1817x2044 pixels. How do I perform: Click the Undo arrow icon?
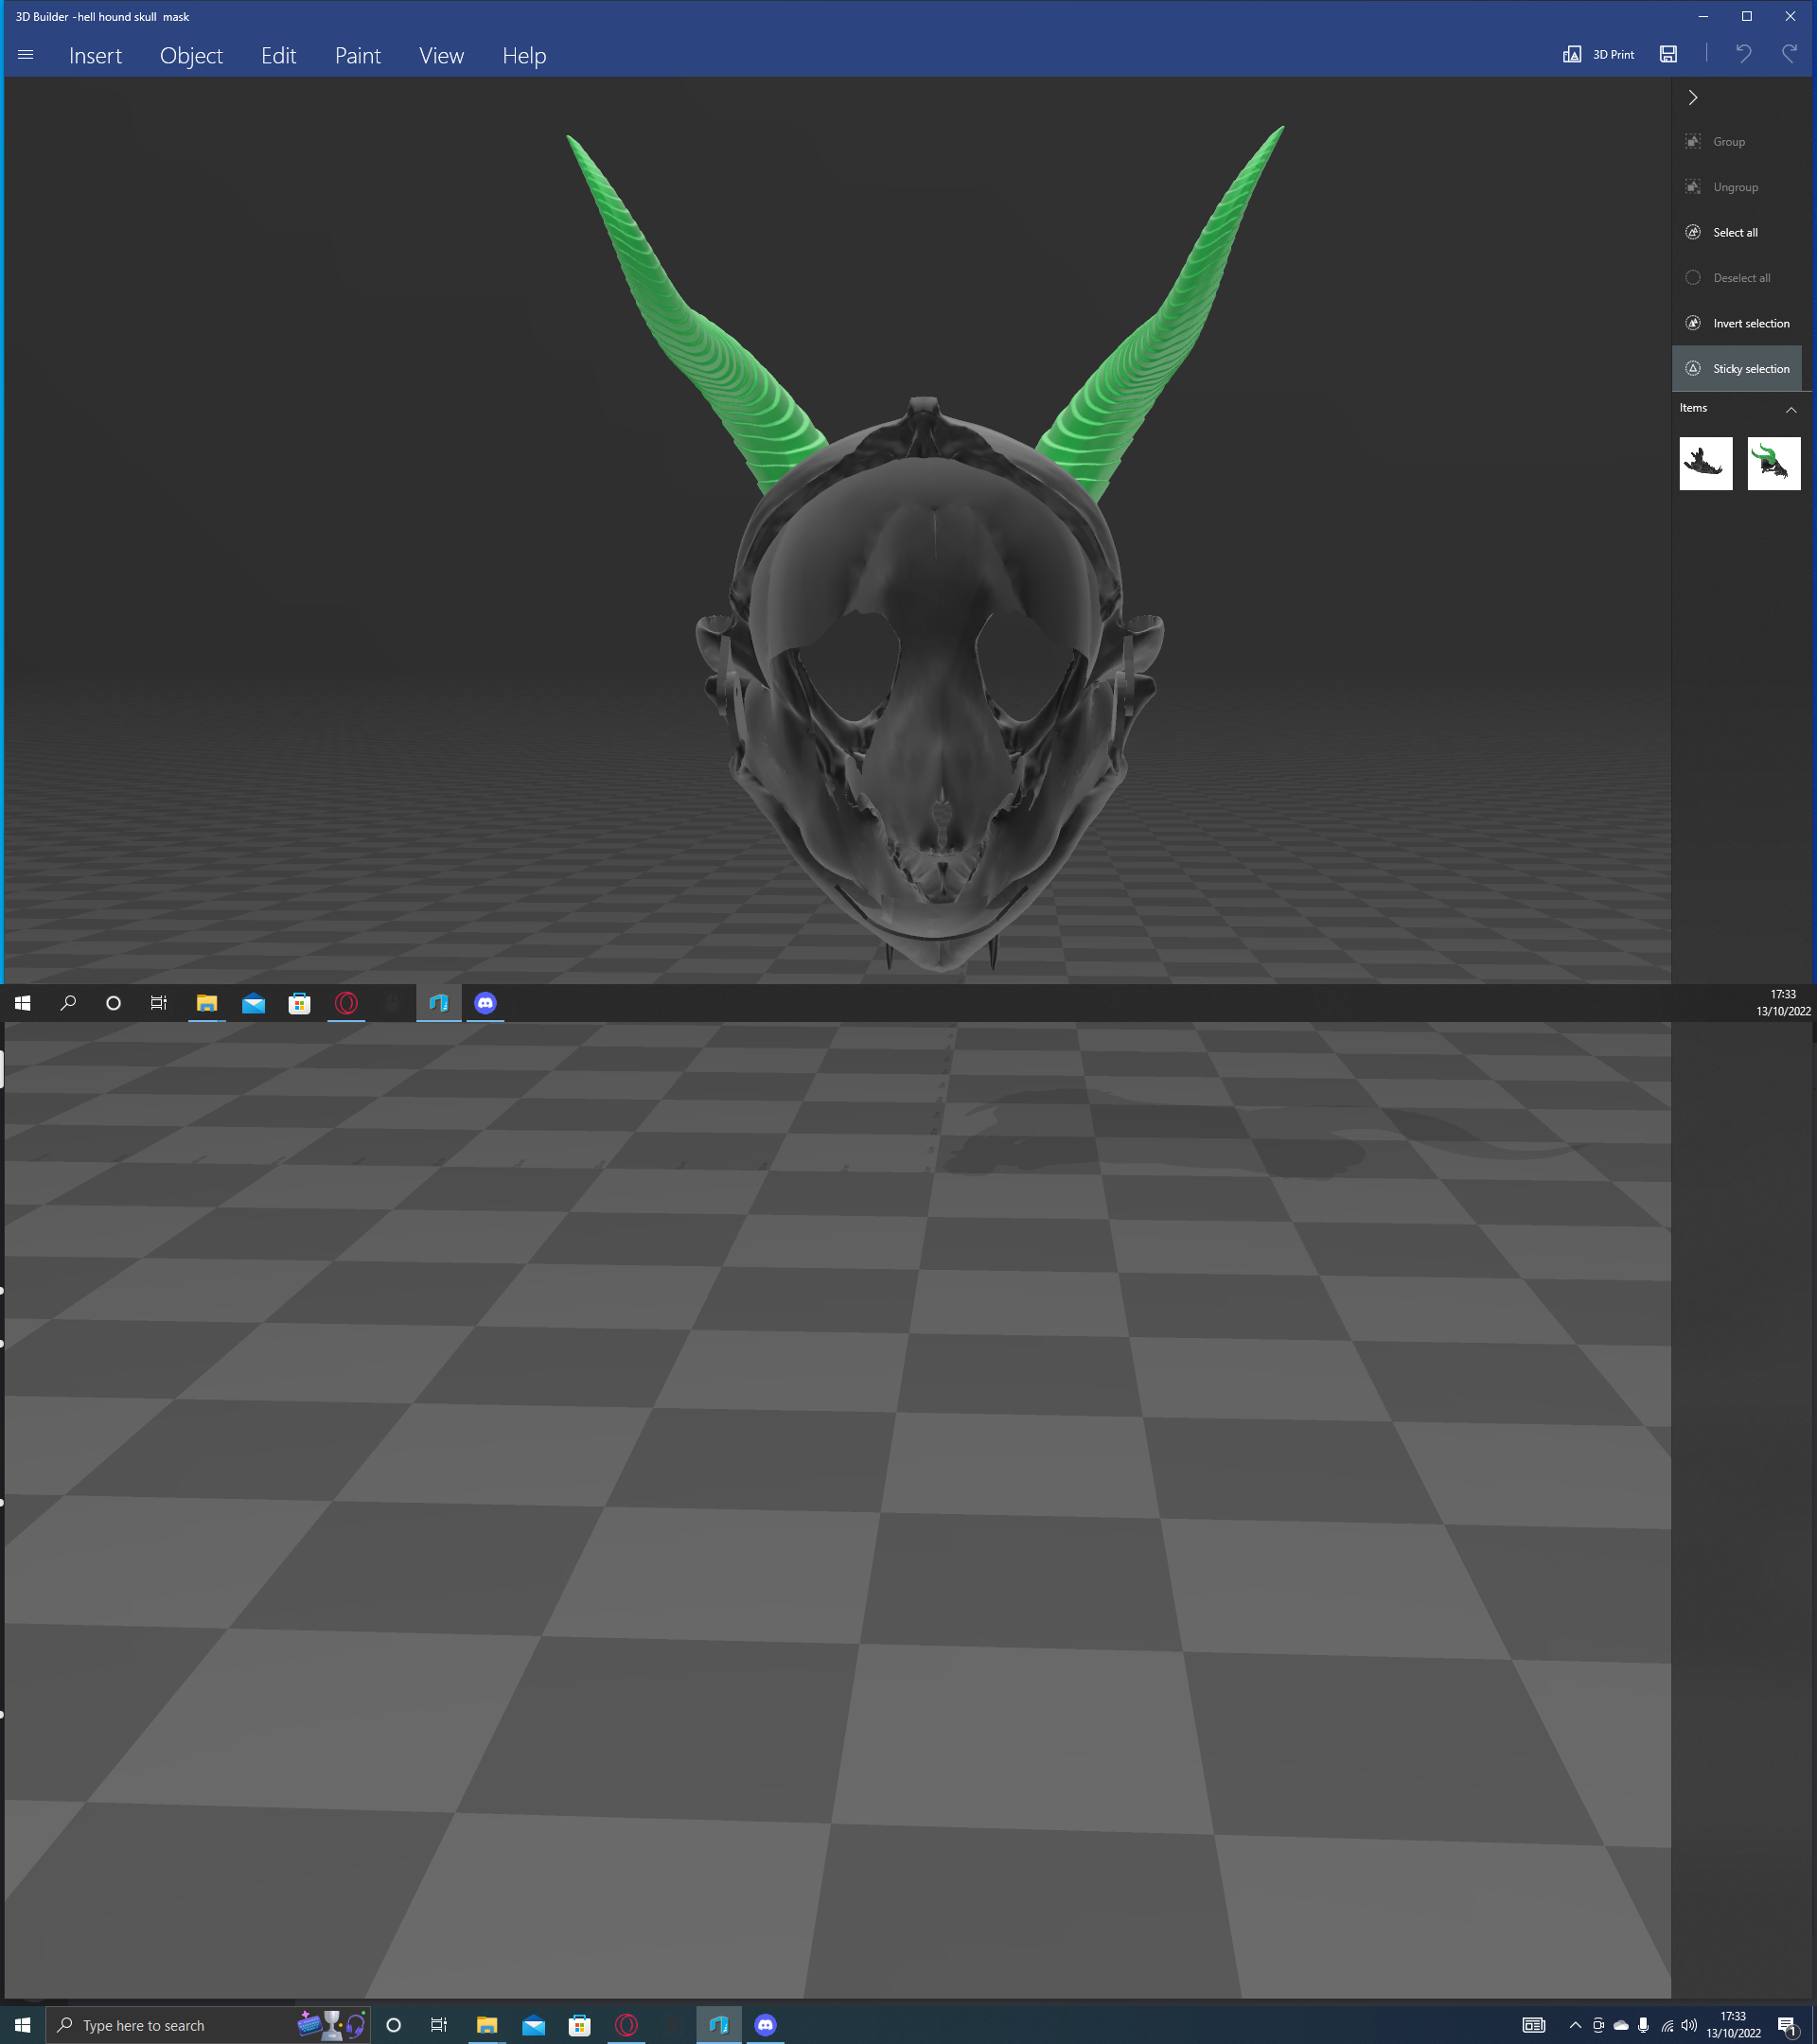[x=1743, y=54]
